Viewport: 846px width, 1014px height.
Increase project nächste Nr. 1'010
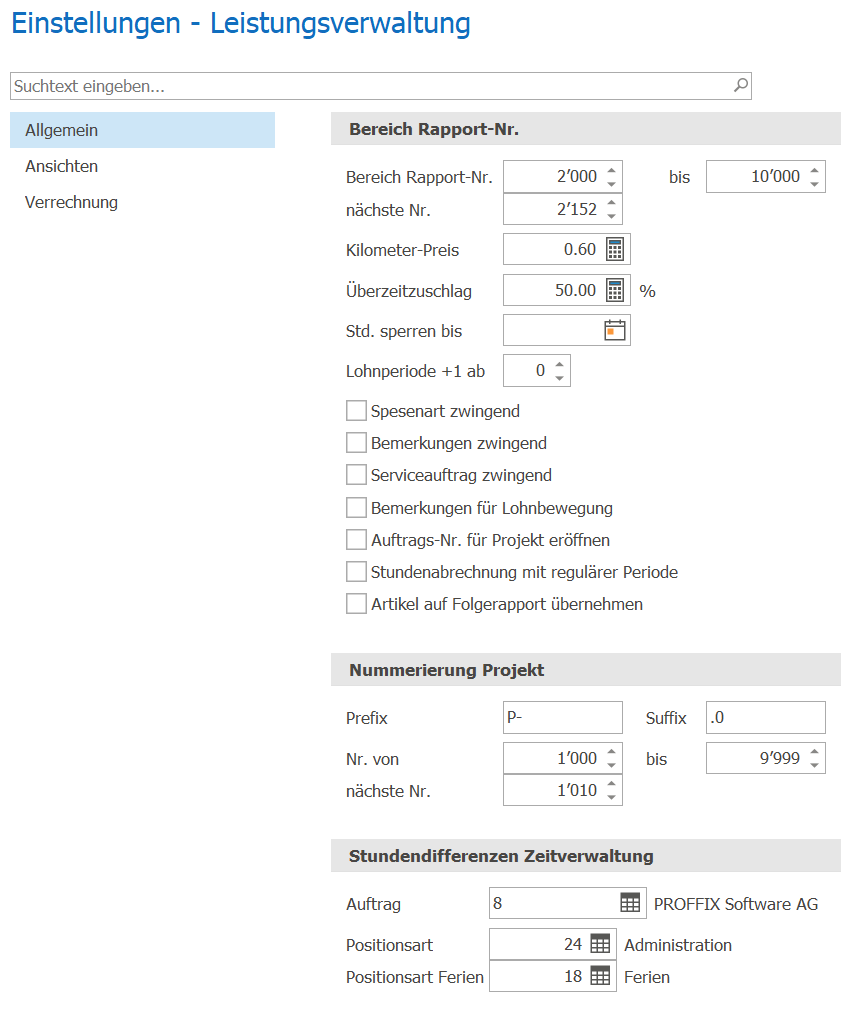click(611, 784)
